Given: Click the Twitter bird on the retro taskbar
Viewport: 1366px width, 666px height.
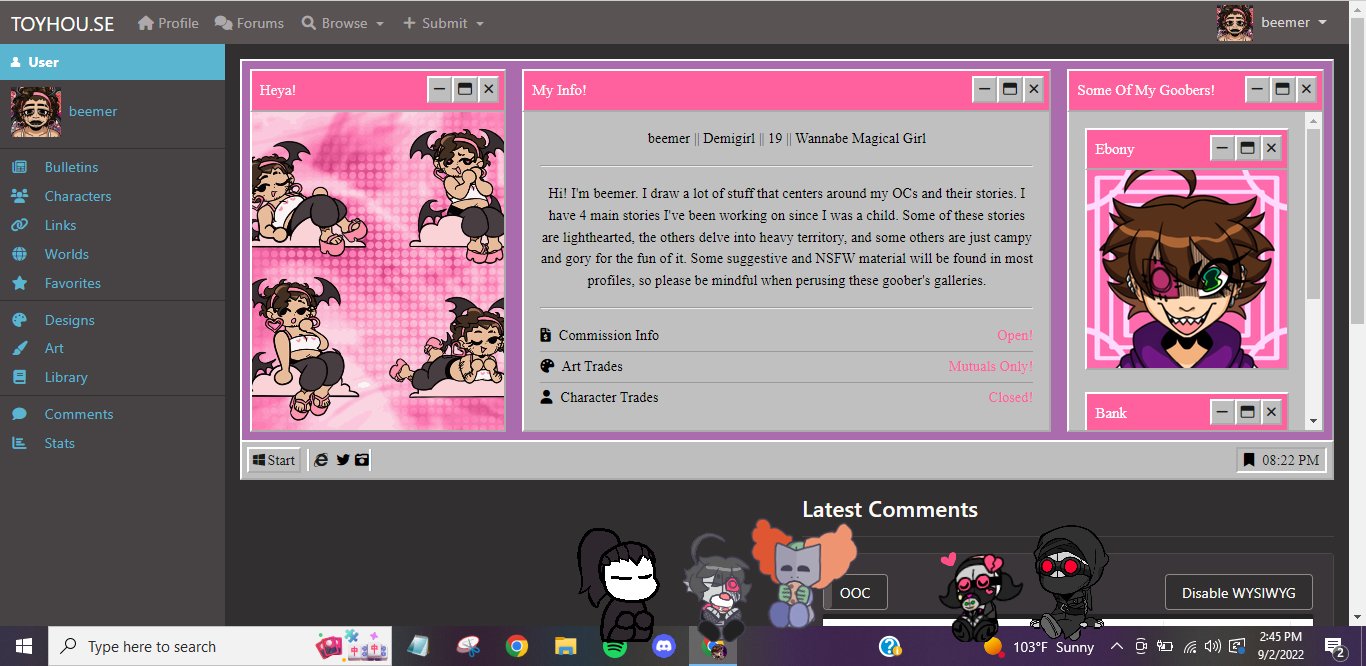Looking at the screenshot, I should pos(342,459).
